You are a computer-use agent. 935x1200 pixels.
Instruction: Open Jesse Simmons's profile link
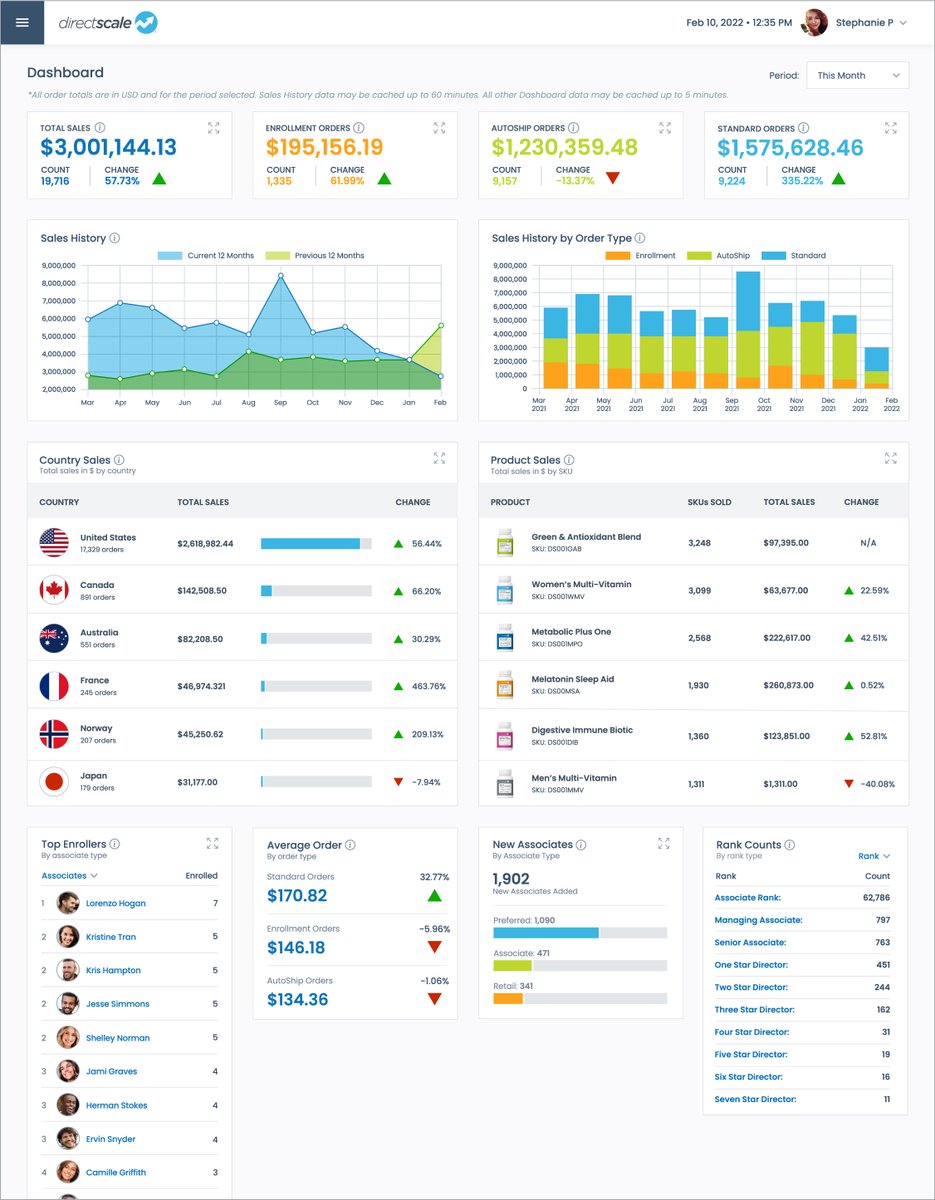[117, 1004]
